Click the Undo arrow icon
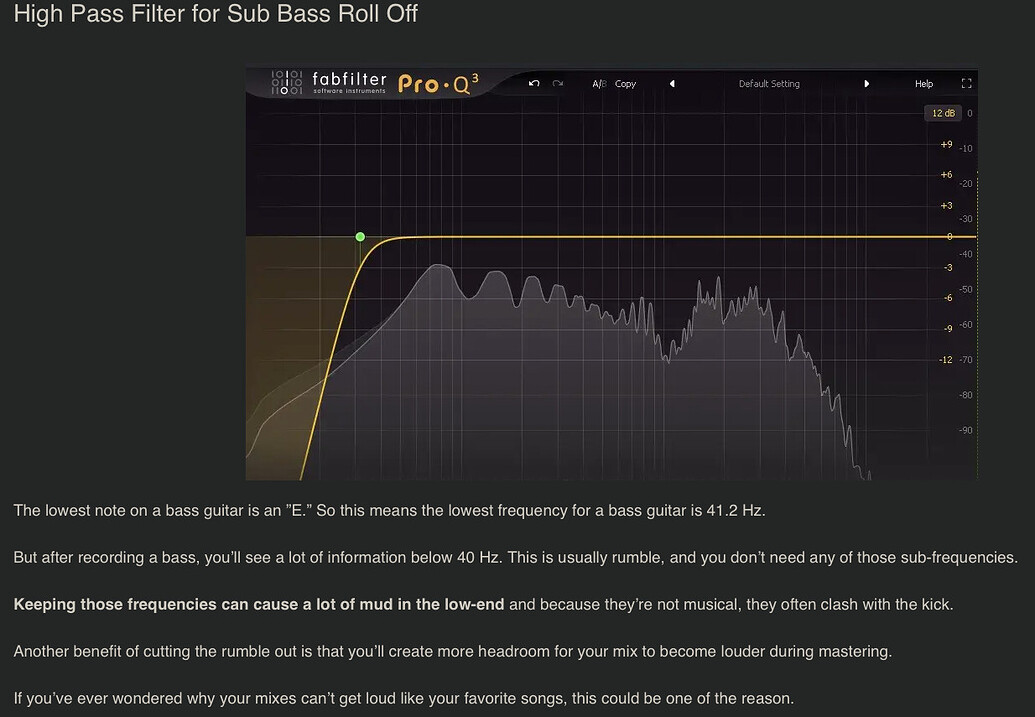1035x717 pixels. pos(533,83)
